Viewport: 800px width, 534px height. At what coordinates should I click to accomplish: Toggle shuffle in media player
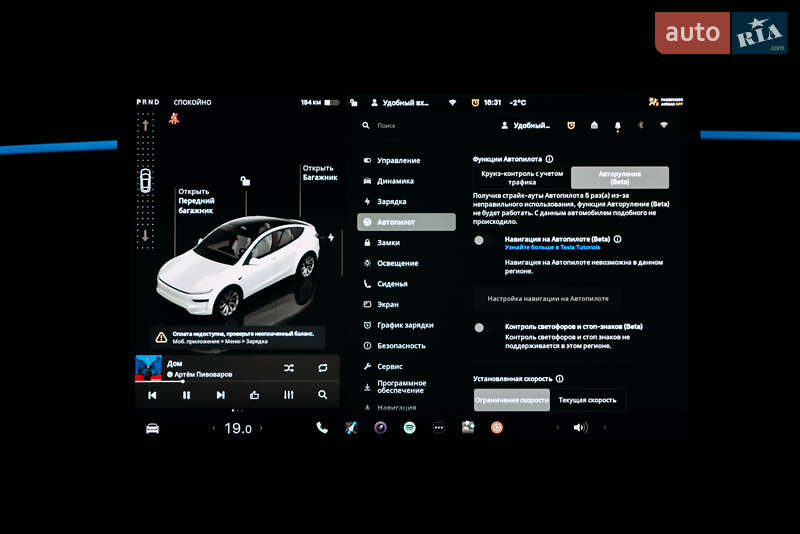(x=289, y=368)
